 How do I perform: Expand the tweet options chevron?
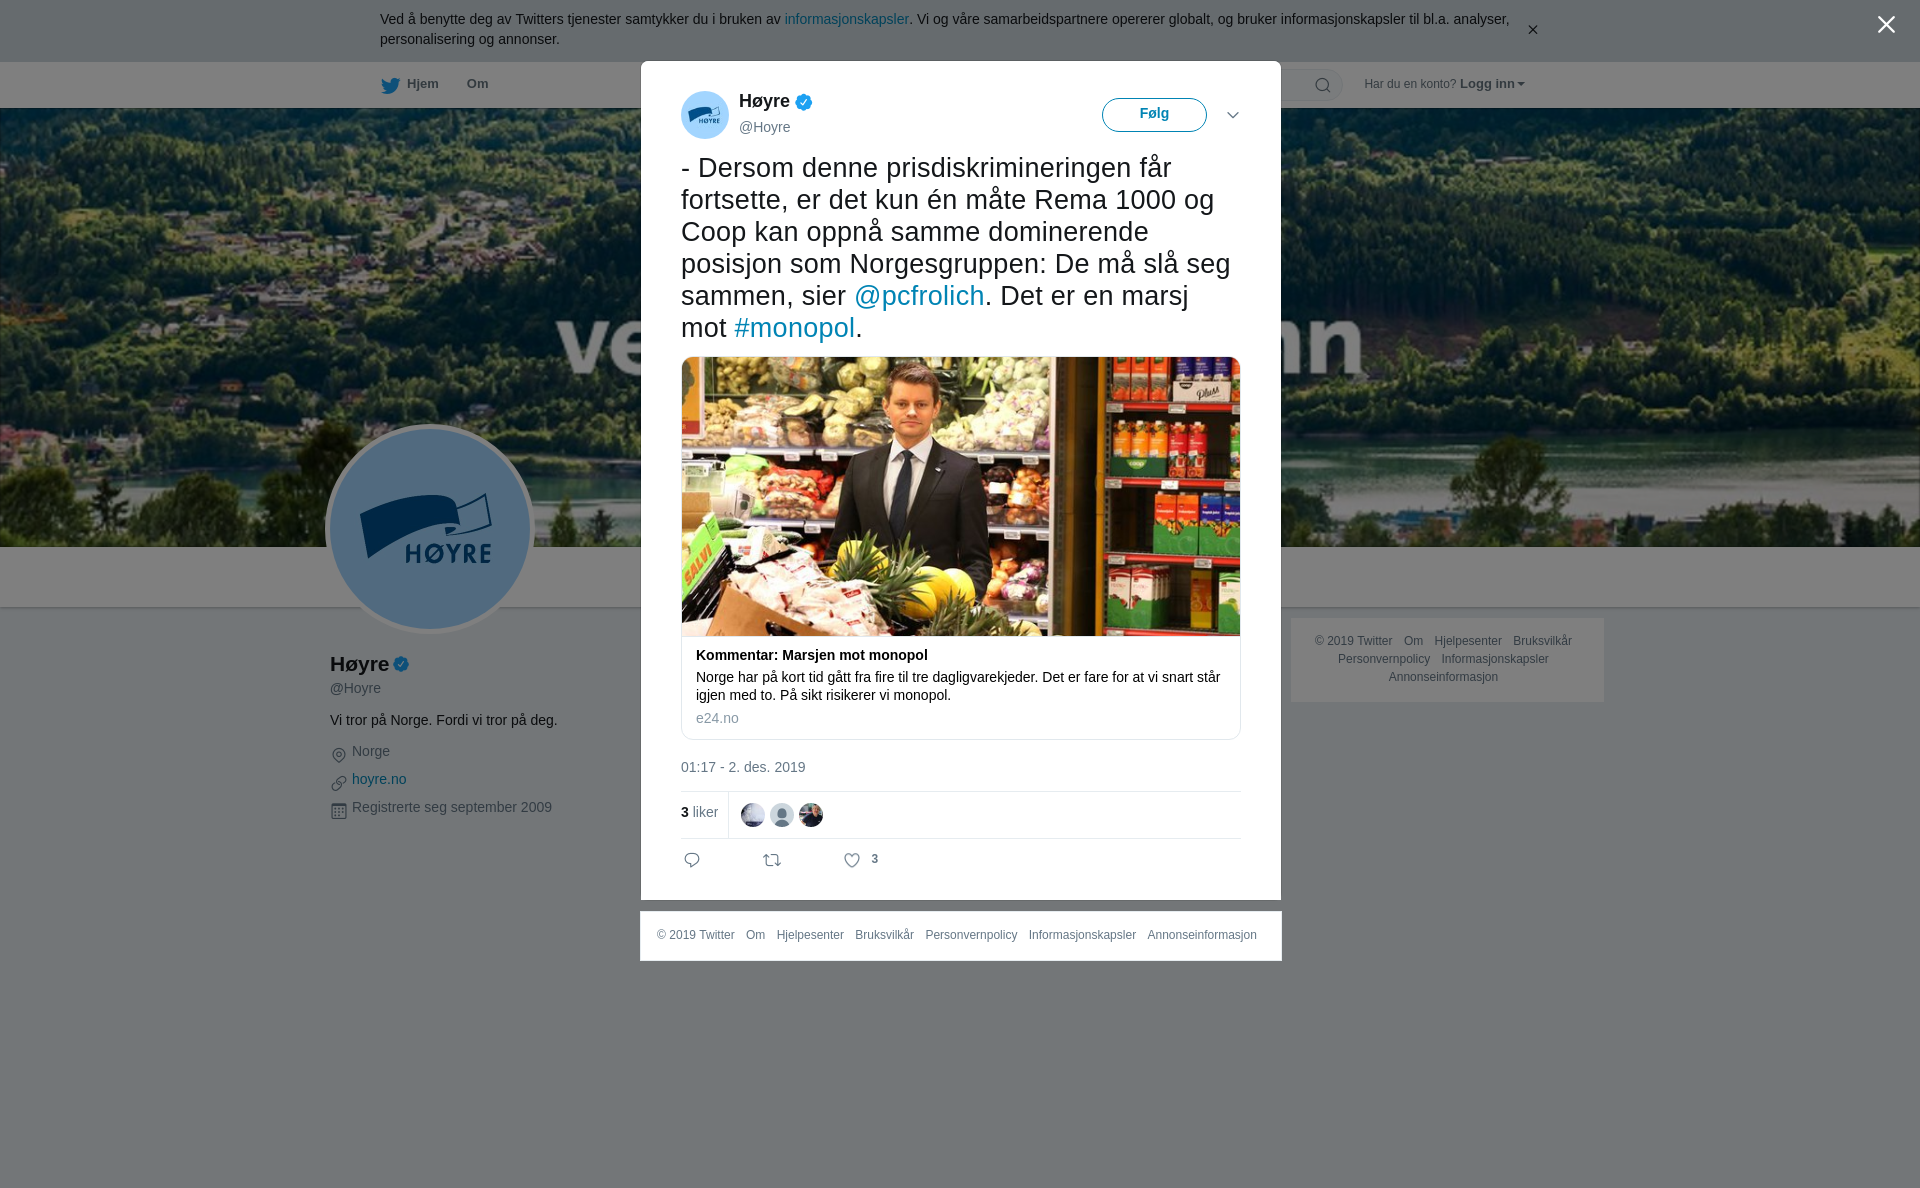pos(1233,115)
